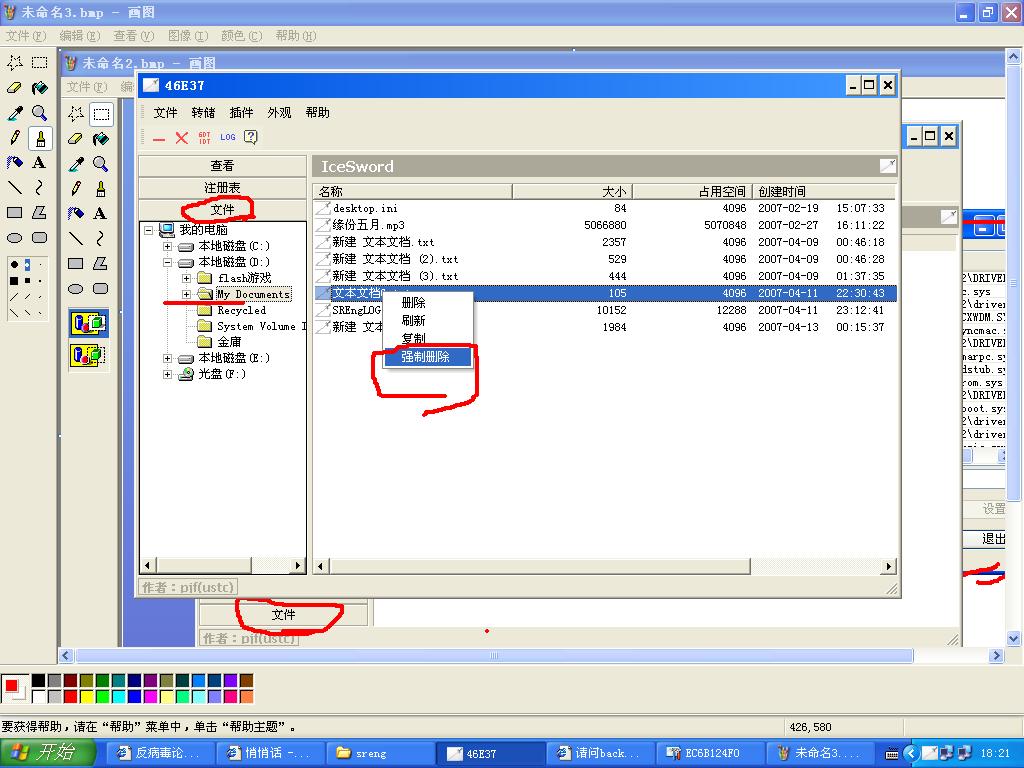1024x768 pixels.
Task: Switch to EC6B124F0 taskbar item
Action: pos(709,753)
